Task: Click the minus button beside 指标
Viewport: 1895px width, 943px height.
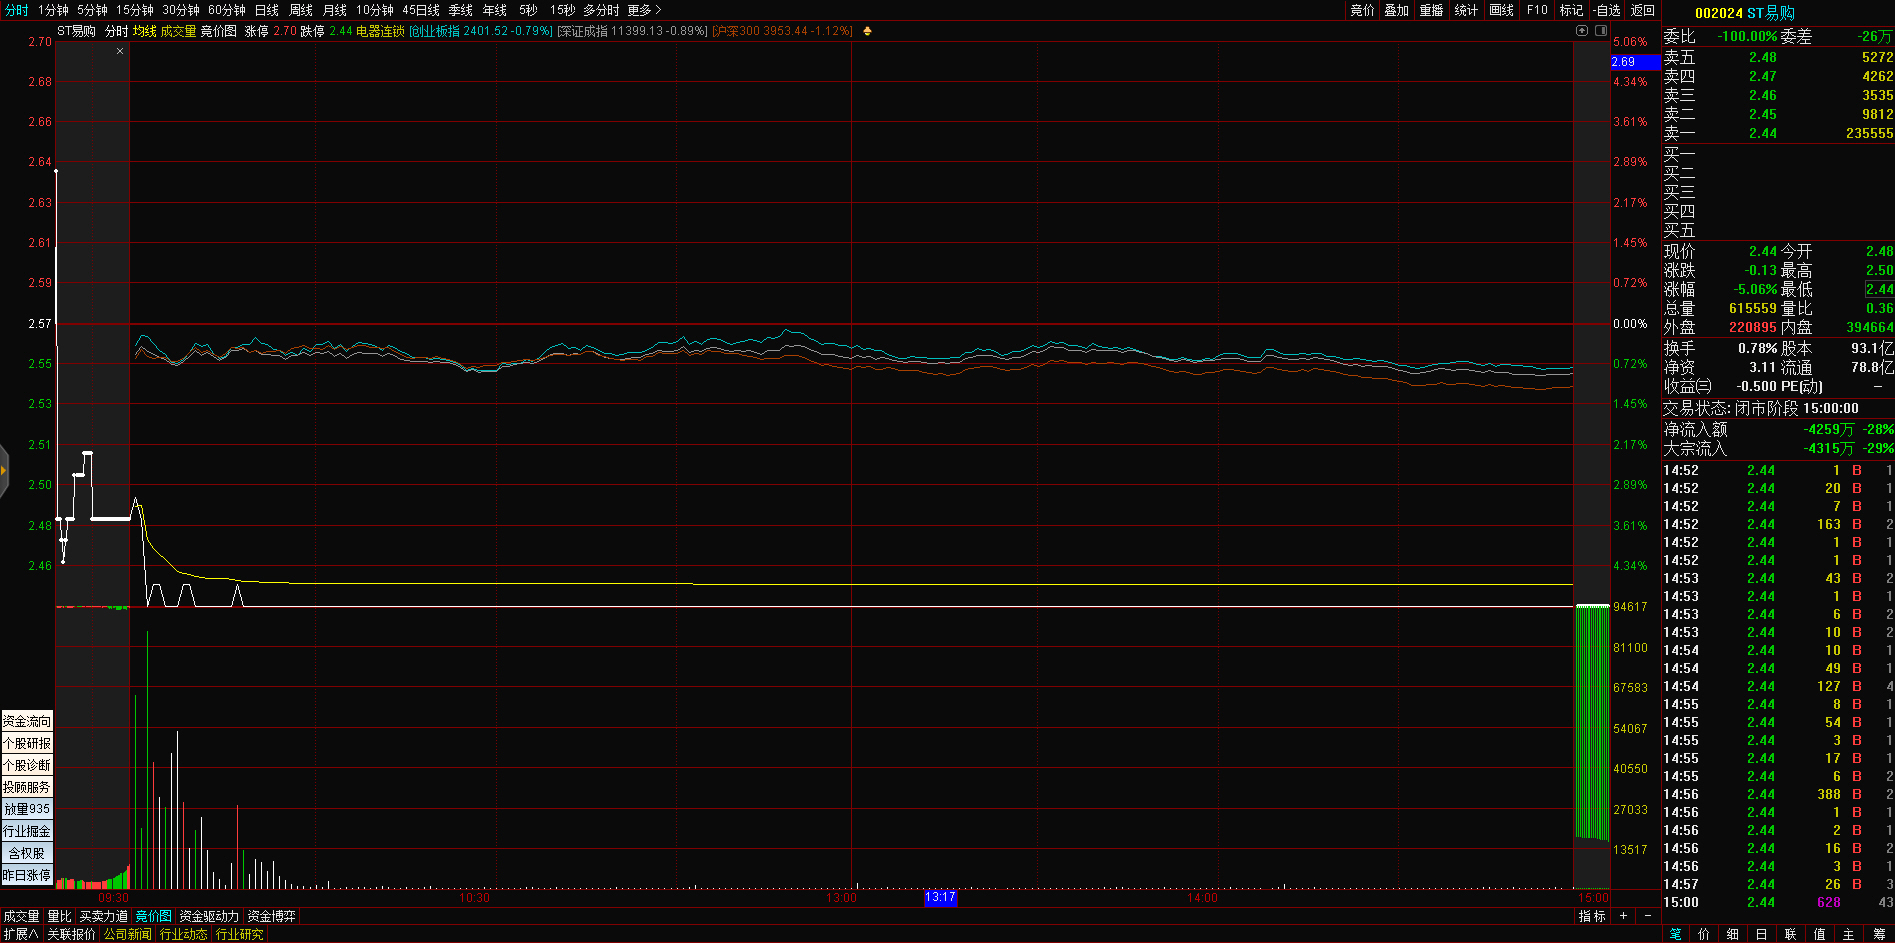Action: click(x=1648, y=916)
